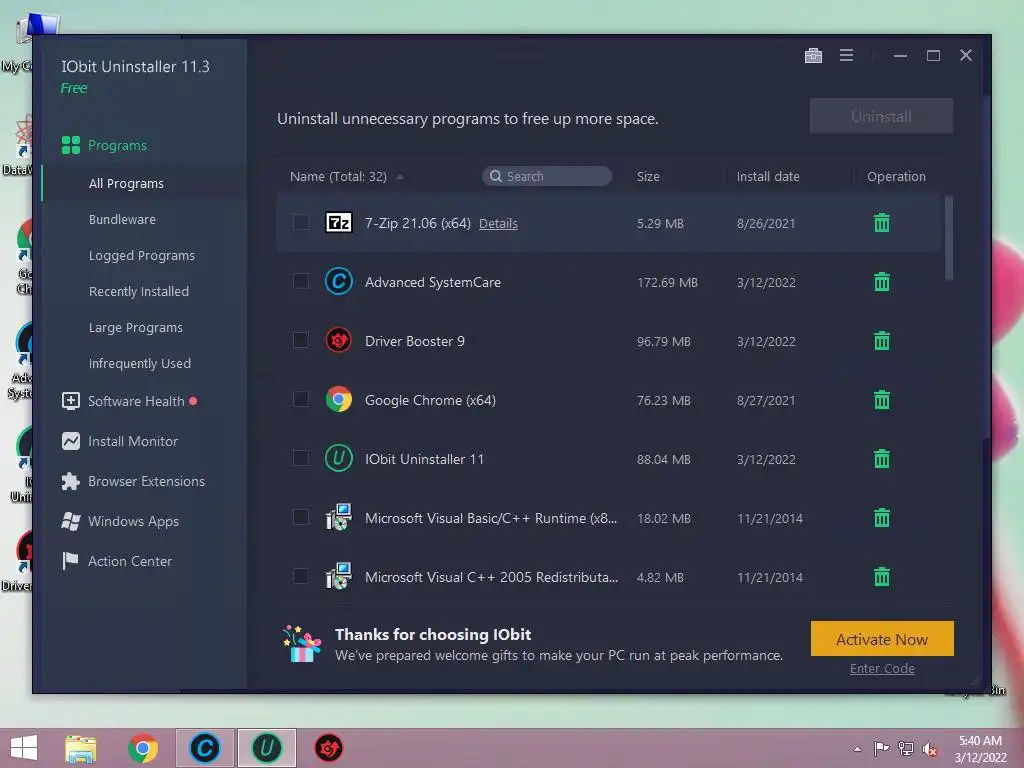The width and height of the screenshot is (1024, 768).
Task: Click Activate Now button
Action: click(x=882, y=639)
